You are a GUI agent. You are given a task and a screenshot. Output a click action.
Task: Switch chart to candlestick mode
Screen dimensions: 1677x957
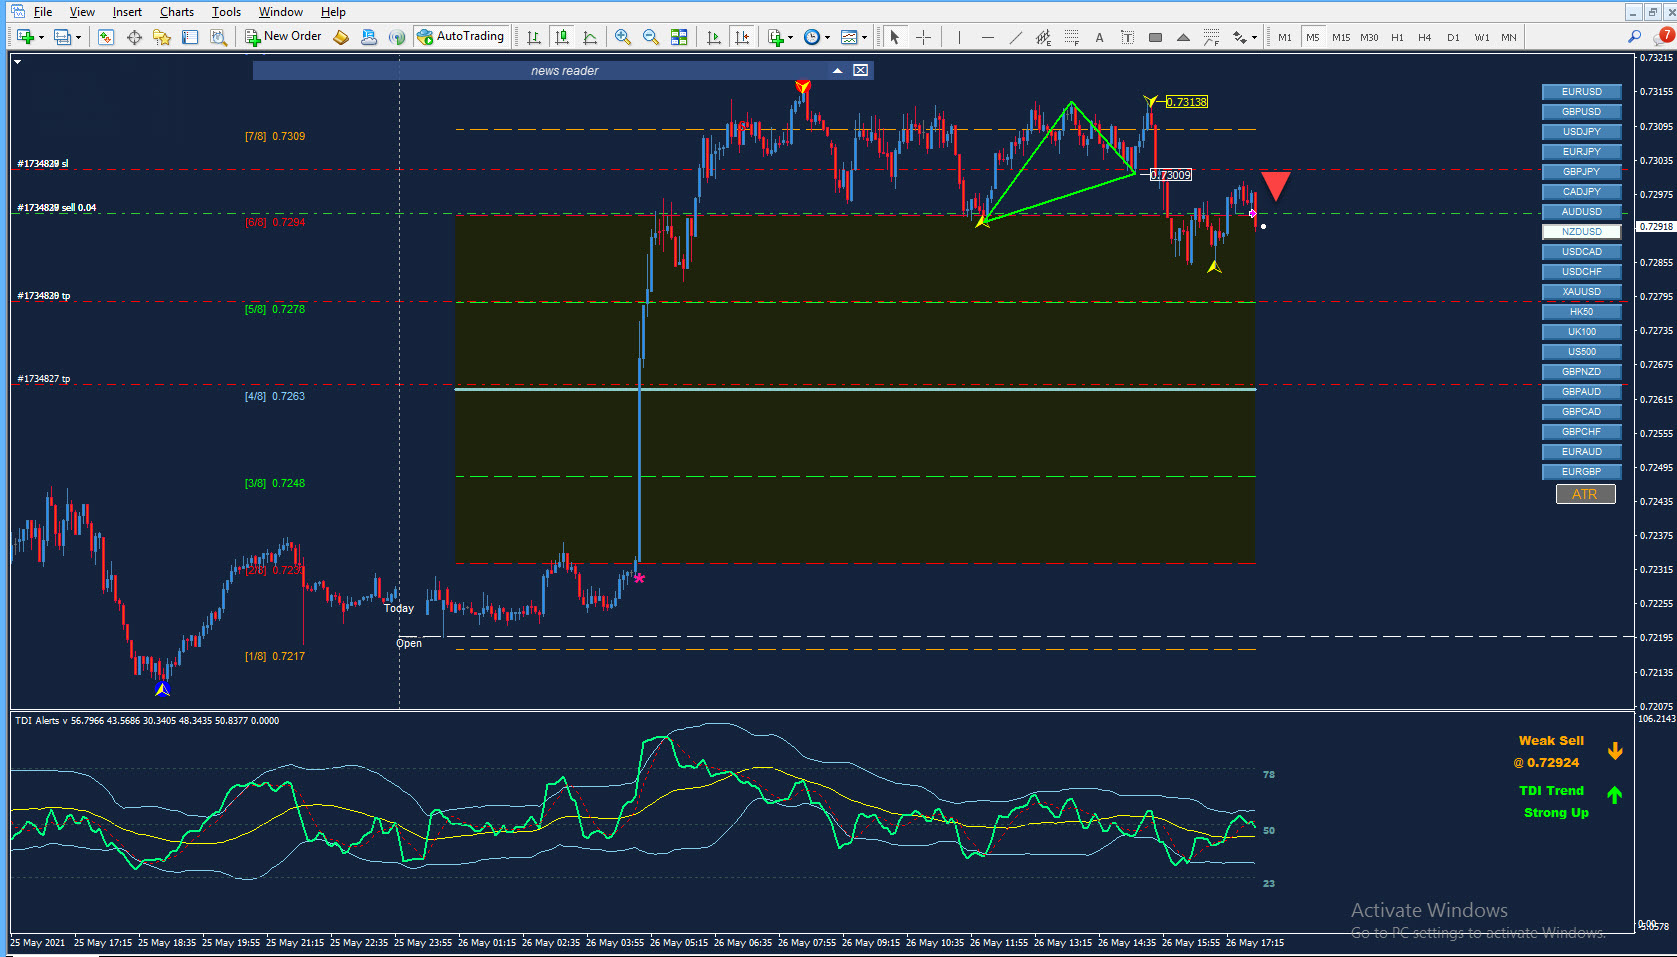pos(562,37)
